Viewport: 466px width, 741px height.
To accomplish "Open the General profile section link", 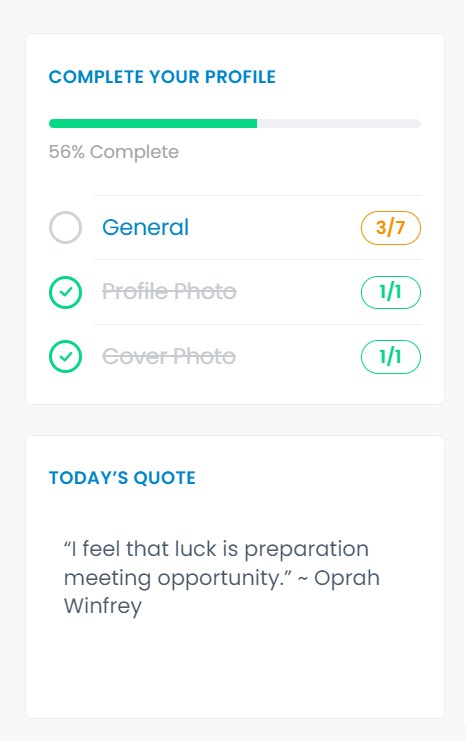I will pos(146,227).
